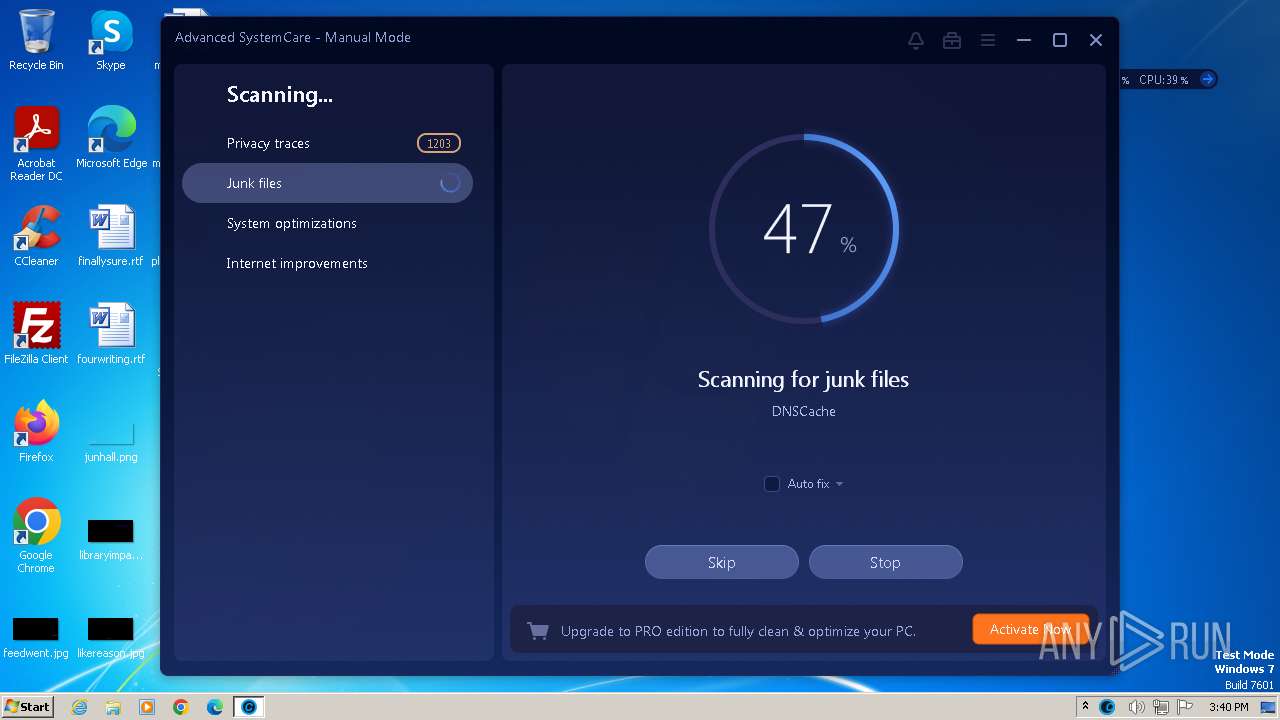Click the taskbar clock showing 3:40 PM

(x=1228, y=707)
